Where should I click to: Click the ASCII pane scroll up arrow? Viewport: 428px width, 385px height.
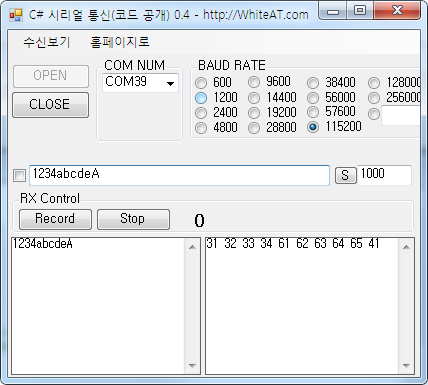[x=192, y=247]
